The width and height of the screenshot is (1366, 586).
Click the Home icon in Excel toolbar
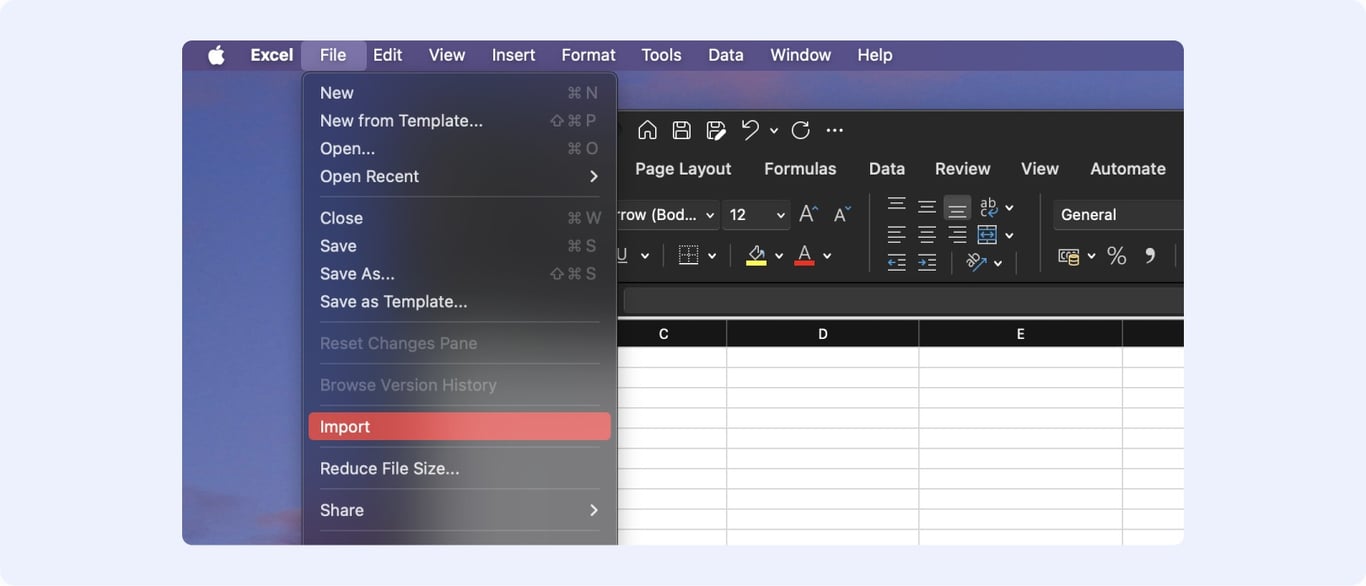pyautogui.click(x=647, y=130)
